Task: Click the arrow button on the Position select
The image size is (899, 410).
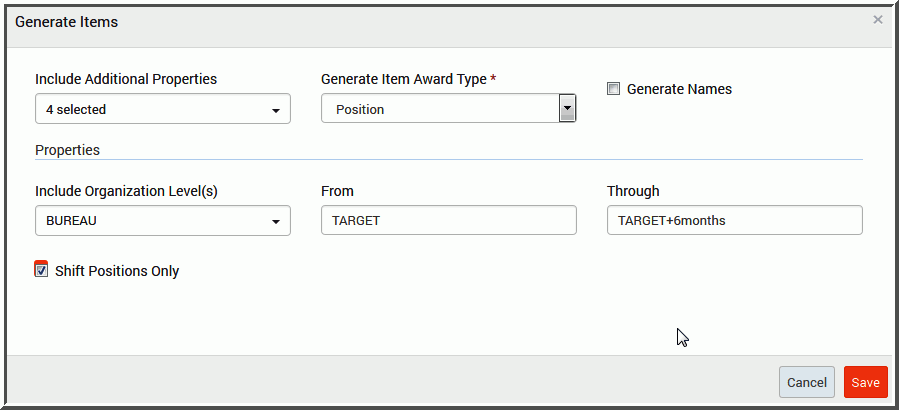Action: point(567,109)
